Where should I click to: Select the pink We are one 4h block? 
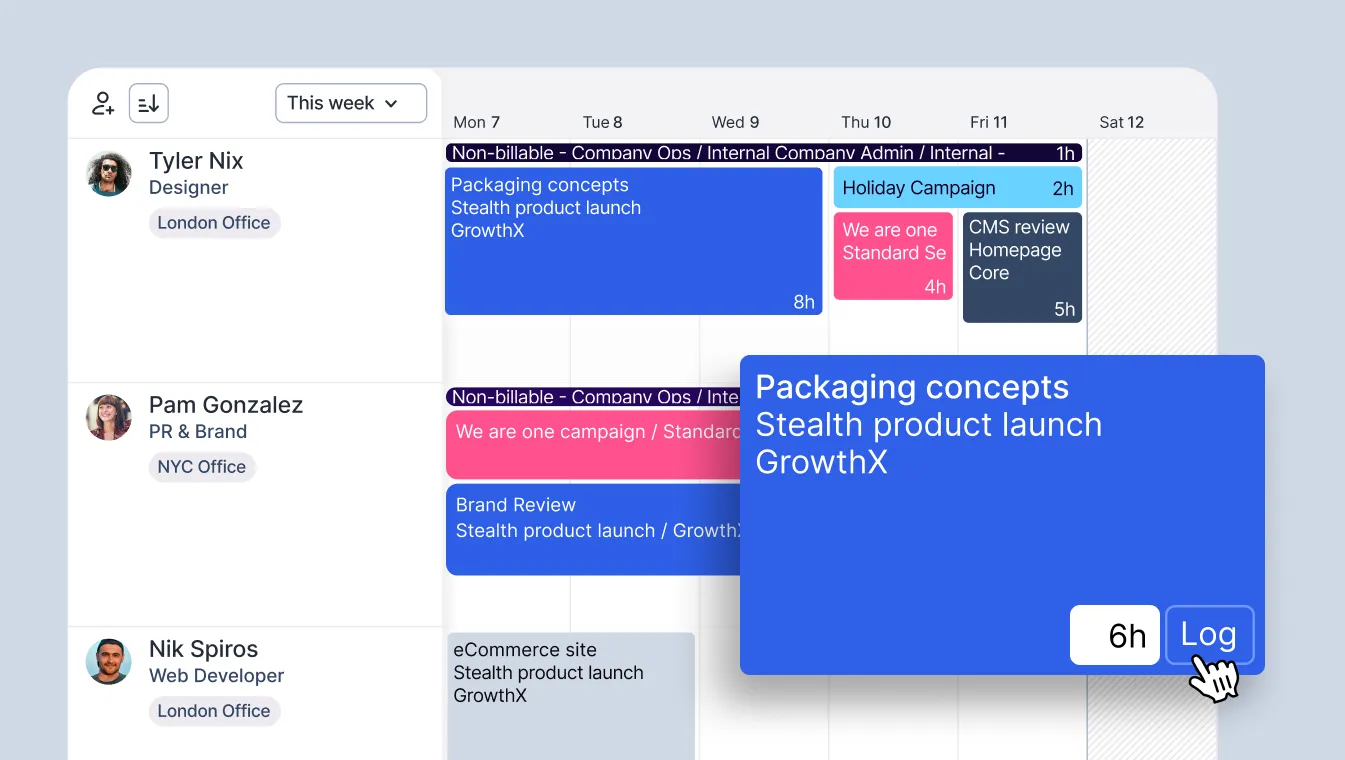point(893,256)
